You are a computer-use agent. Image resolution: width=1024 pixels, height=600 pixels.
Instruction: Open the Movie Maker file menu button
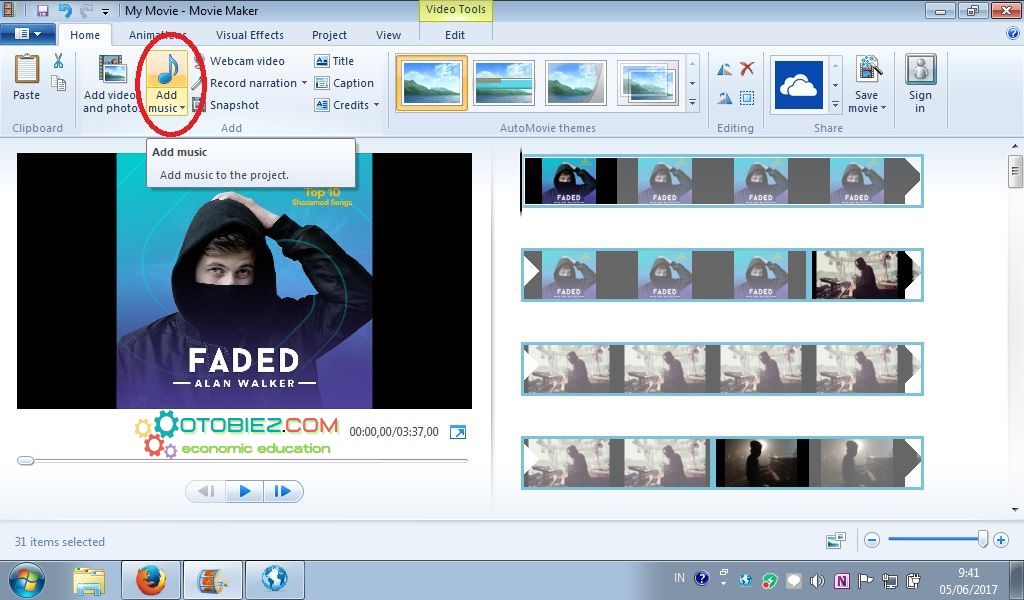coord(27,34)
